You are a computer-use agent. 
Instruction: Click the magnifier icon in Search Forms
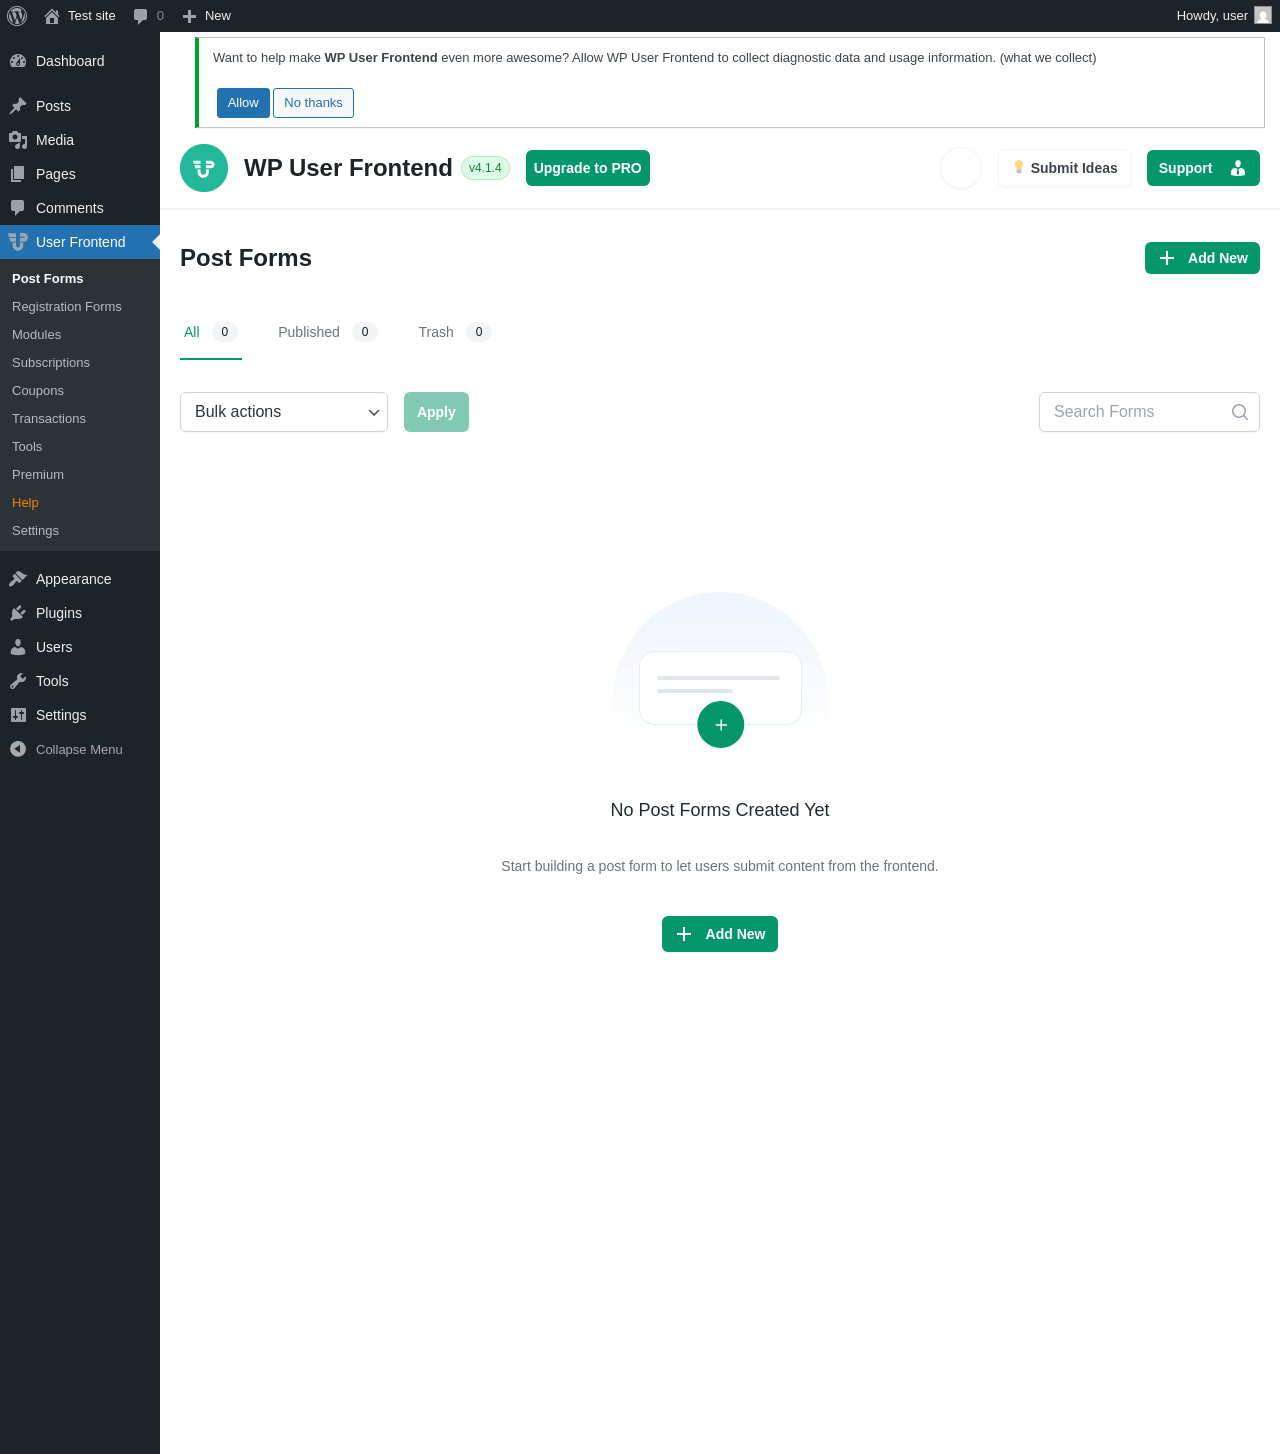coord(1240,412)
